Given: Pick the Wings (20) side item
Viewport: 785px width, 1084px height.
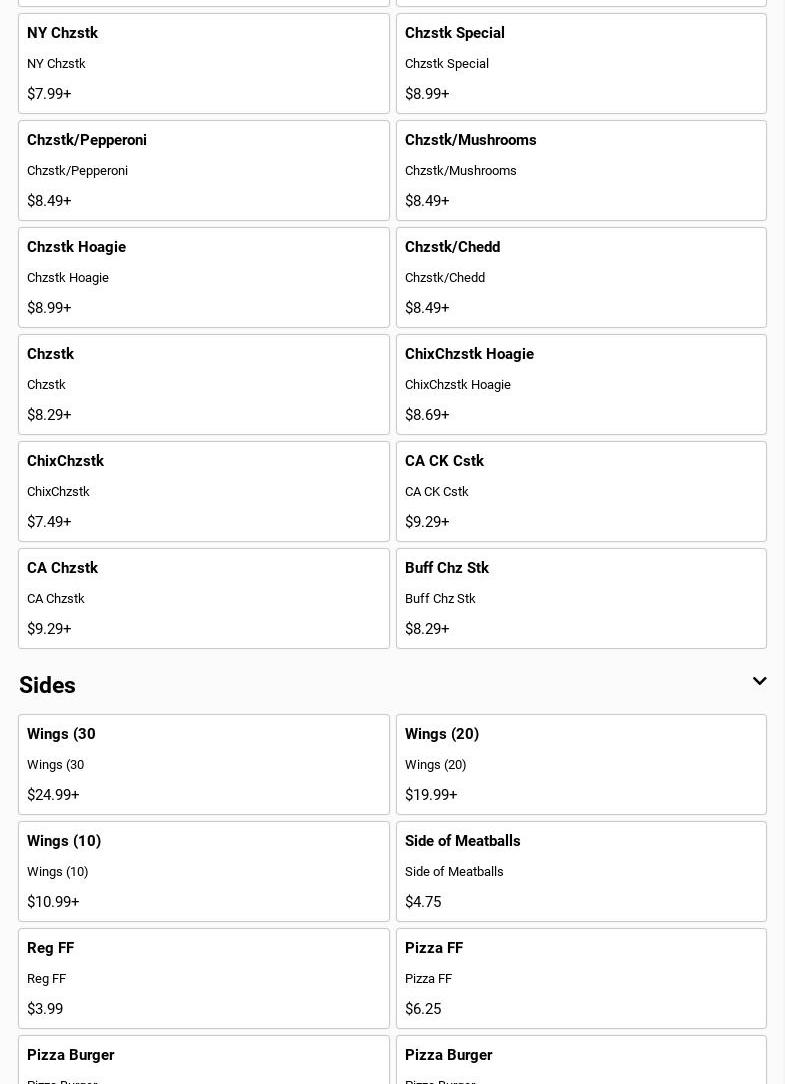Looking at the screenshot, I should [581, 764].
